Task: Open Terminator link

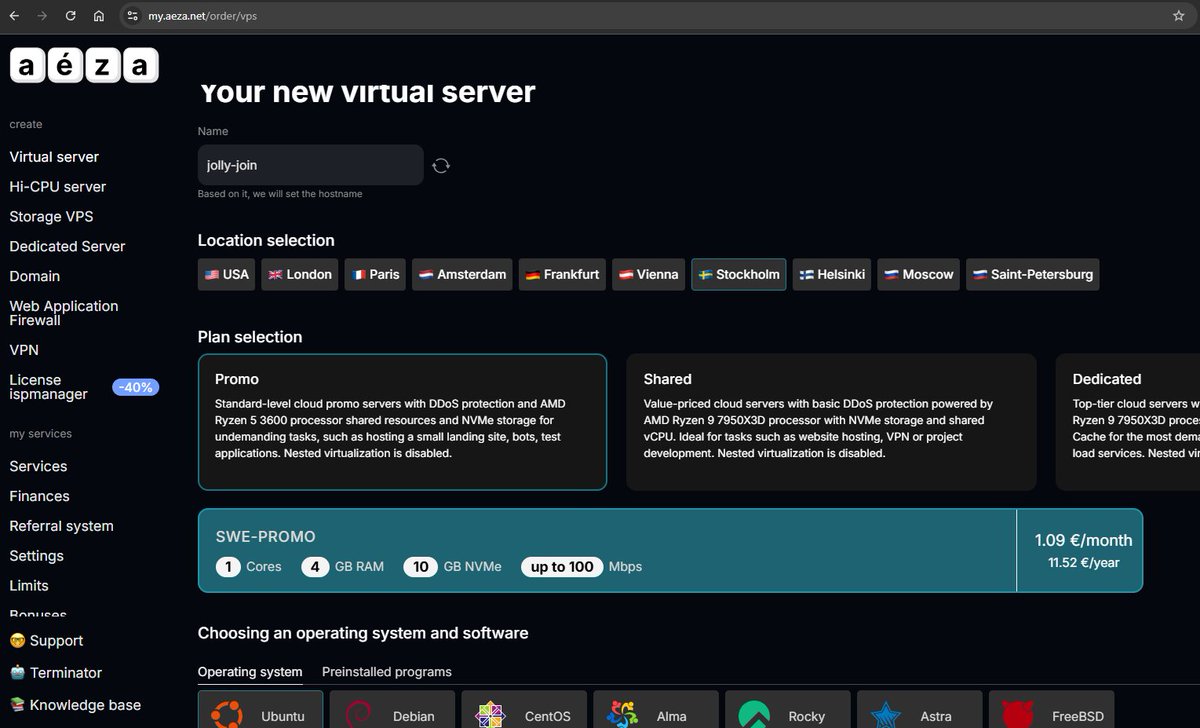Action: tap(56, 673)
